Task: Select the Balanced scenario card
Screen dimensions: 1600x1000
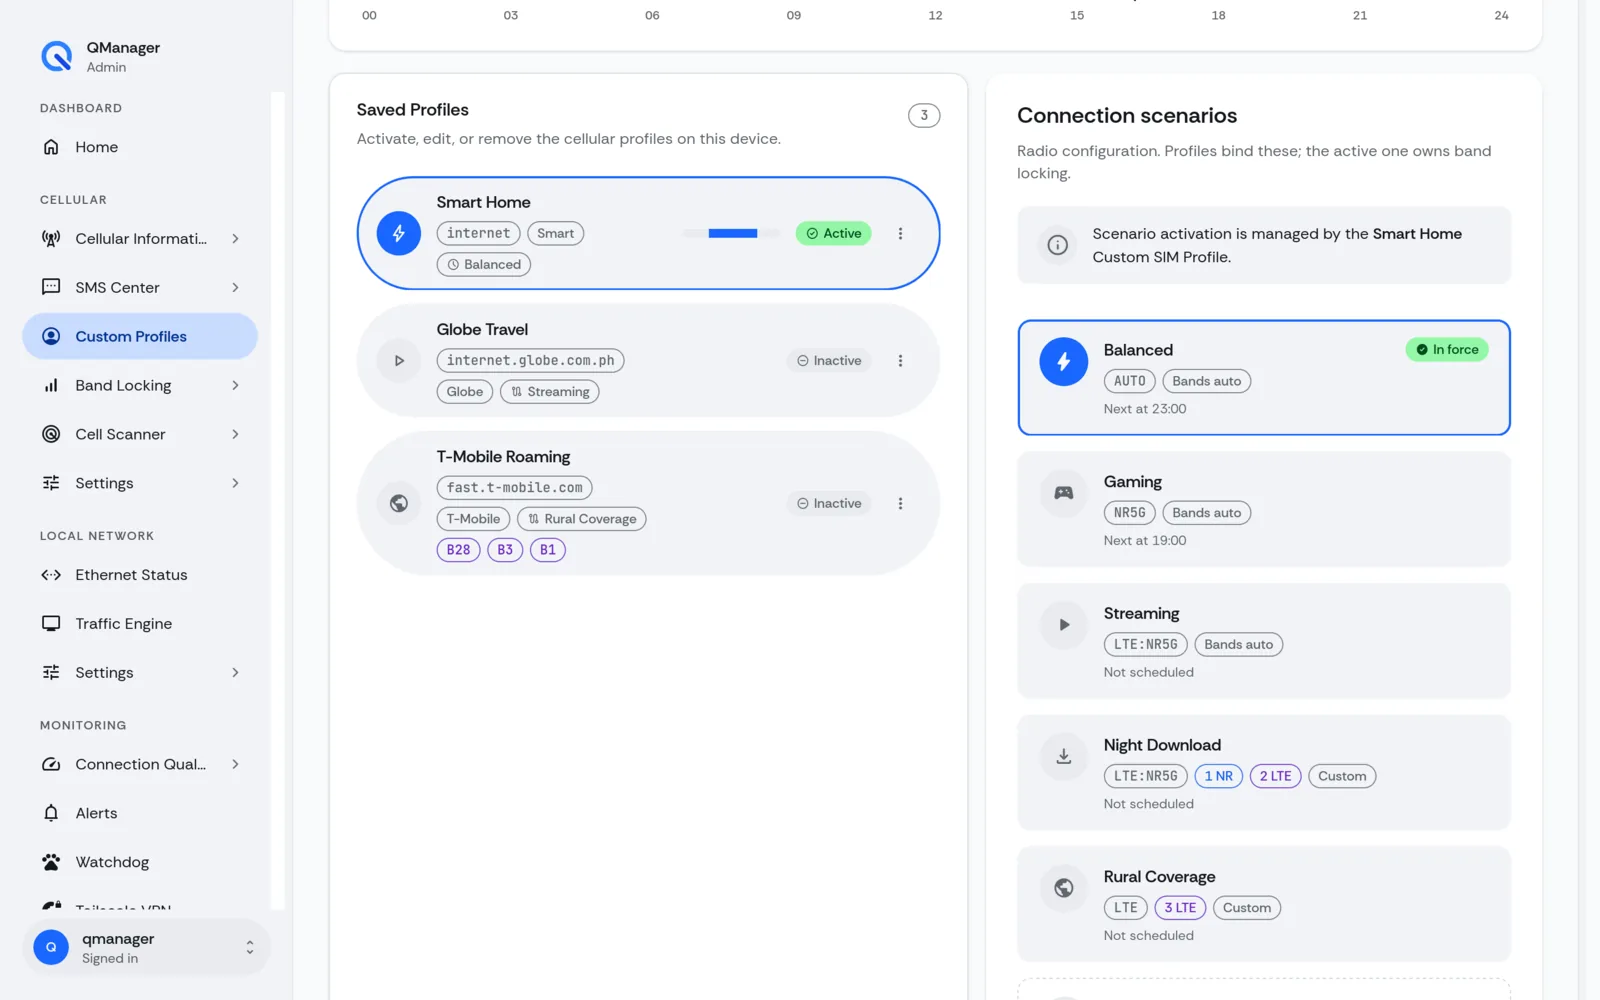Action: (x=1264, y=378)
